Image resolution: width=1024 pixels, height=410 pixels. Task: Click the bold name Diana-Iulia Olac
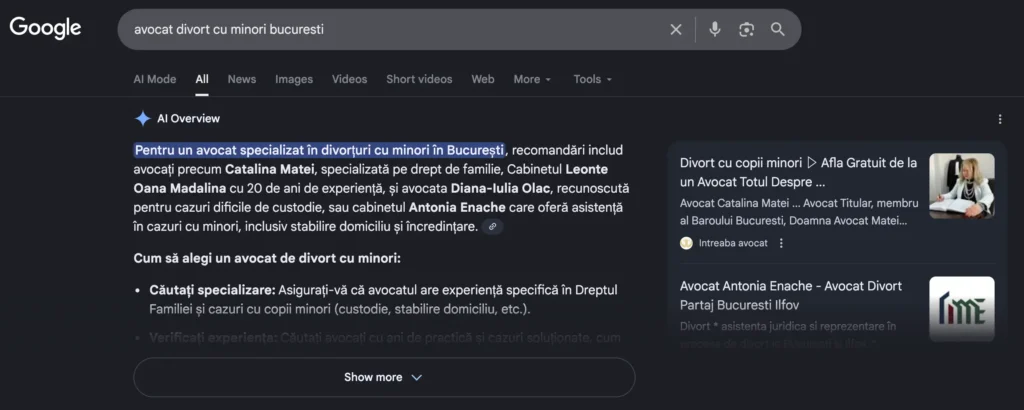(502, 189)
